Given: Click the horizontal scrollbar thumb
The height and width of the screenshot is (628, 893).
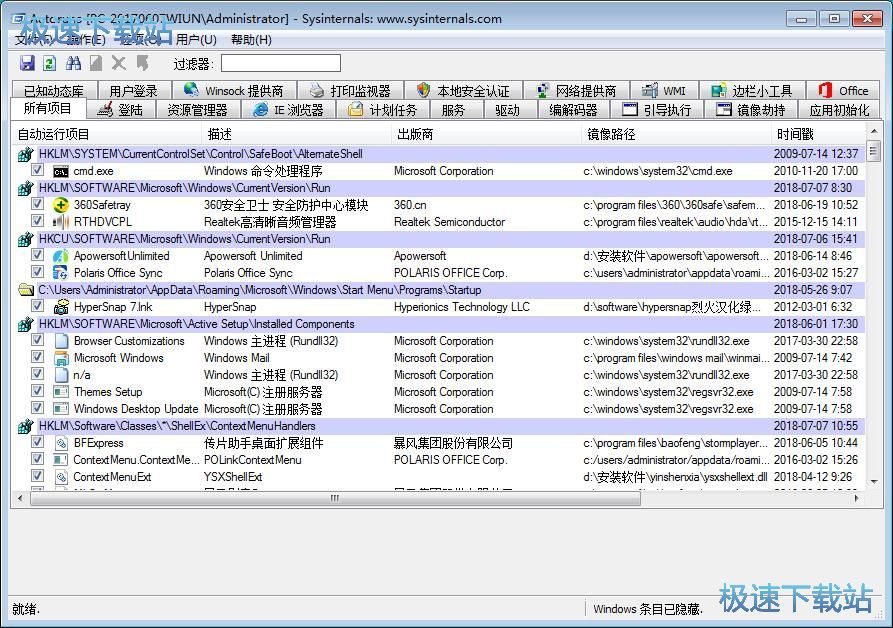Looking at the screenshot, I should click(330, 497).
